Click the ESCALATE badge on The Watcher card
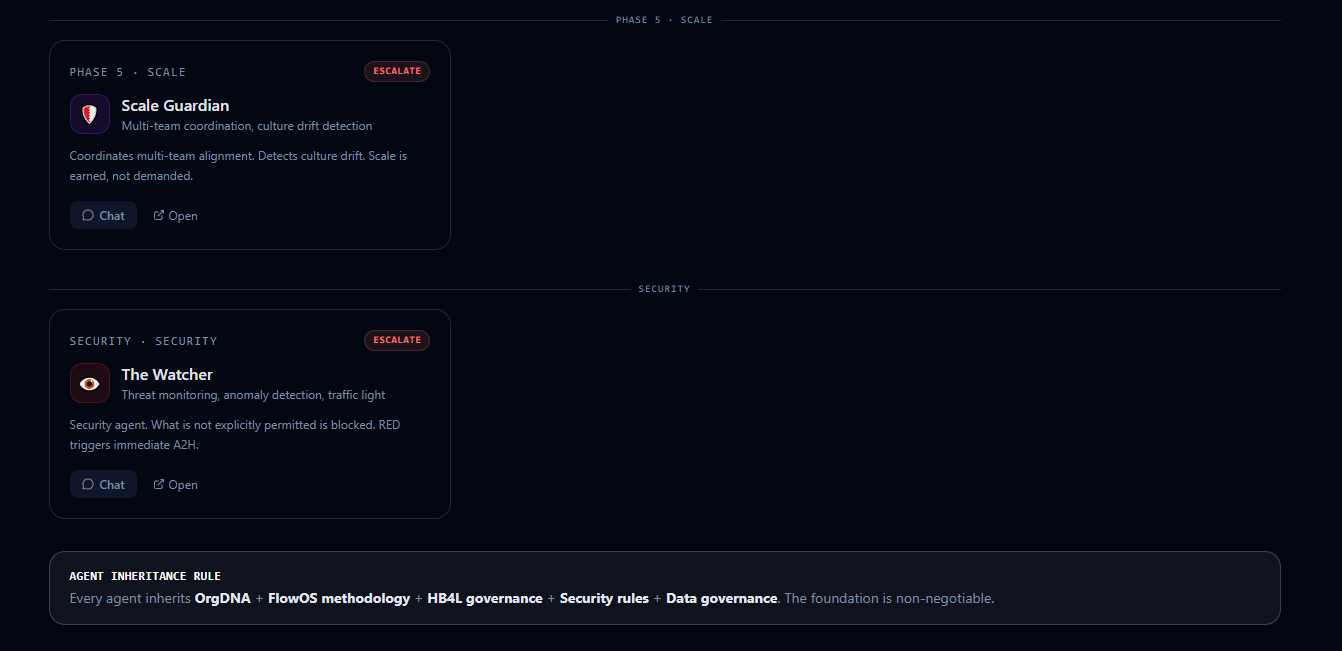The height and width of the screenshot is (651, 1342). point(397,340)
